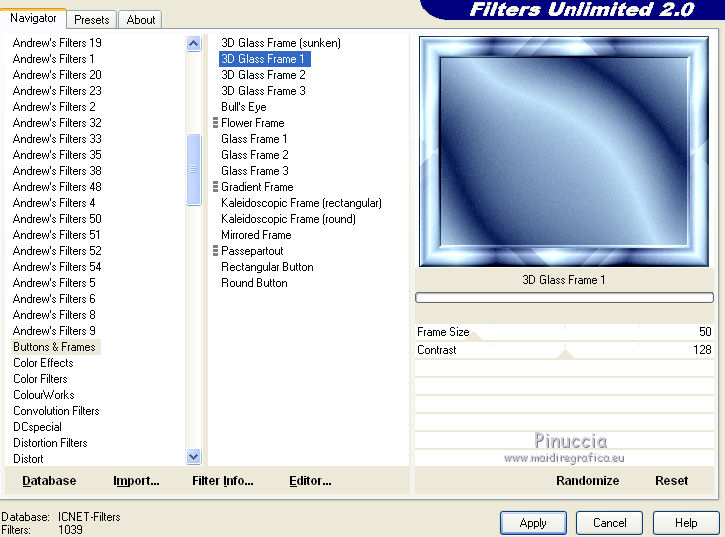Select Andrew's Filters 23 category

(x=57, y=91)
